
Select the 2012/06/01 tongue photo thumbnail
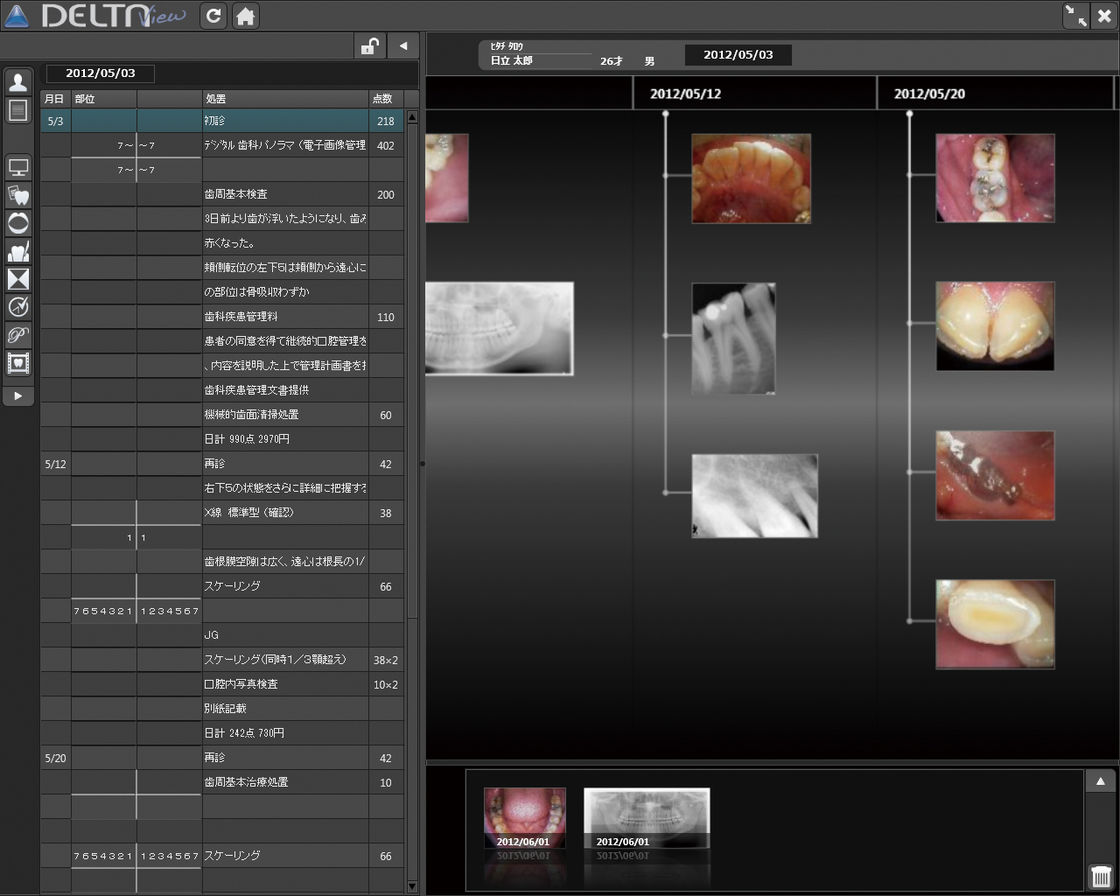[x=524, y=818]
